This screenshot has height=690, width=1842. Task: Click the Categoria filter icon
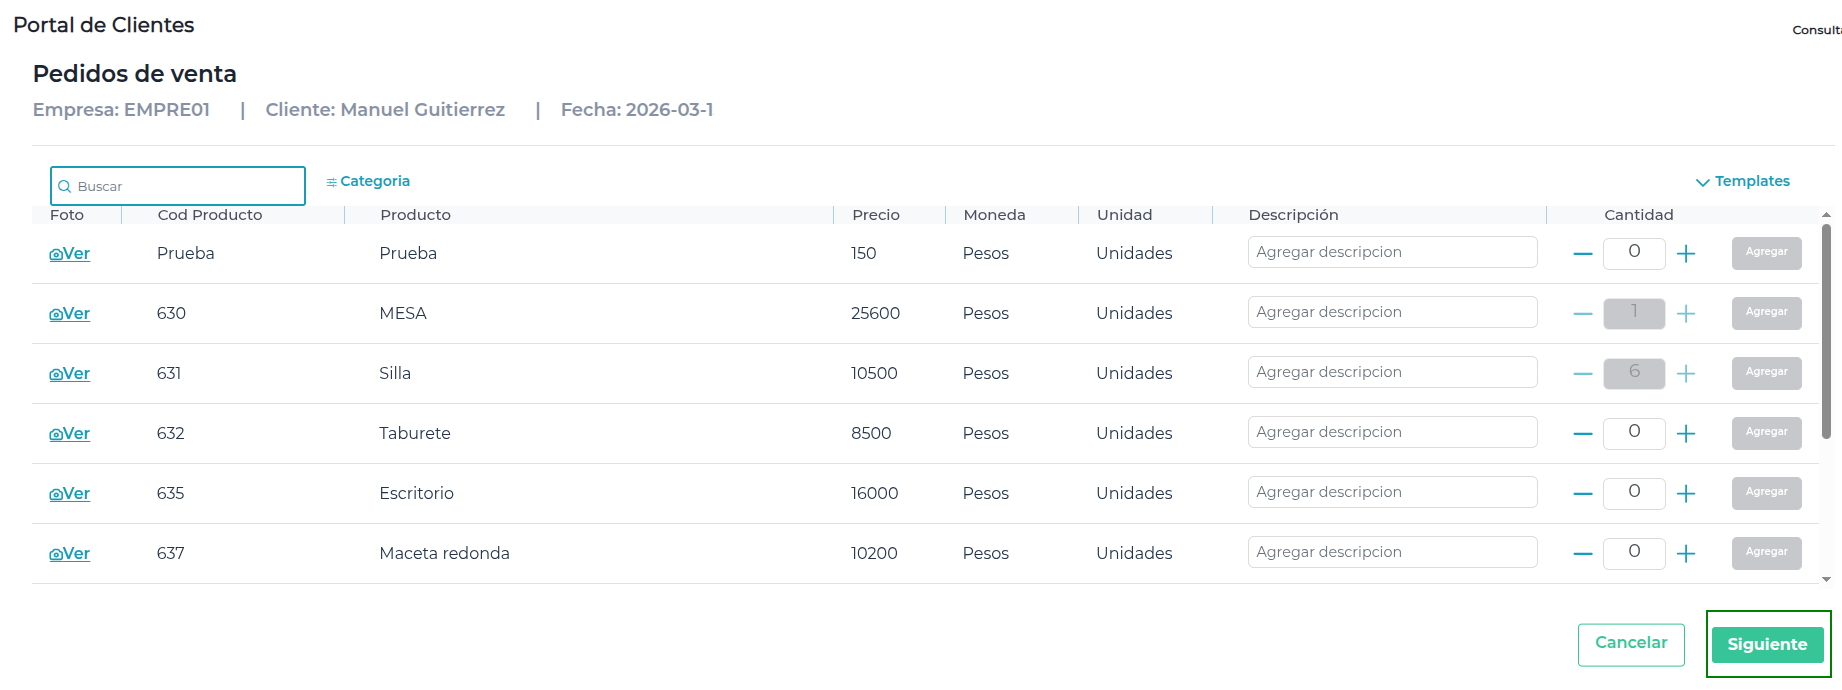[x=332, y=182]
